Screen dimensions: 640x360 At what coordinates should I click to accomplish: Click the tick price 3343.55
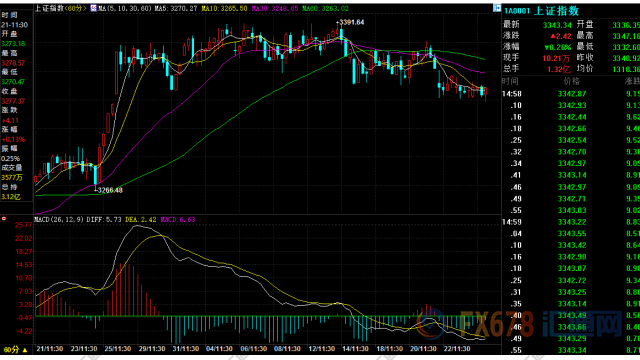tap(572, 234)
